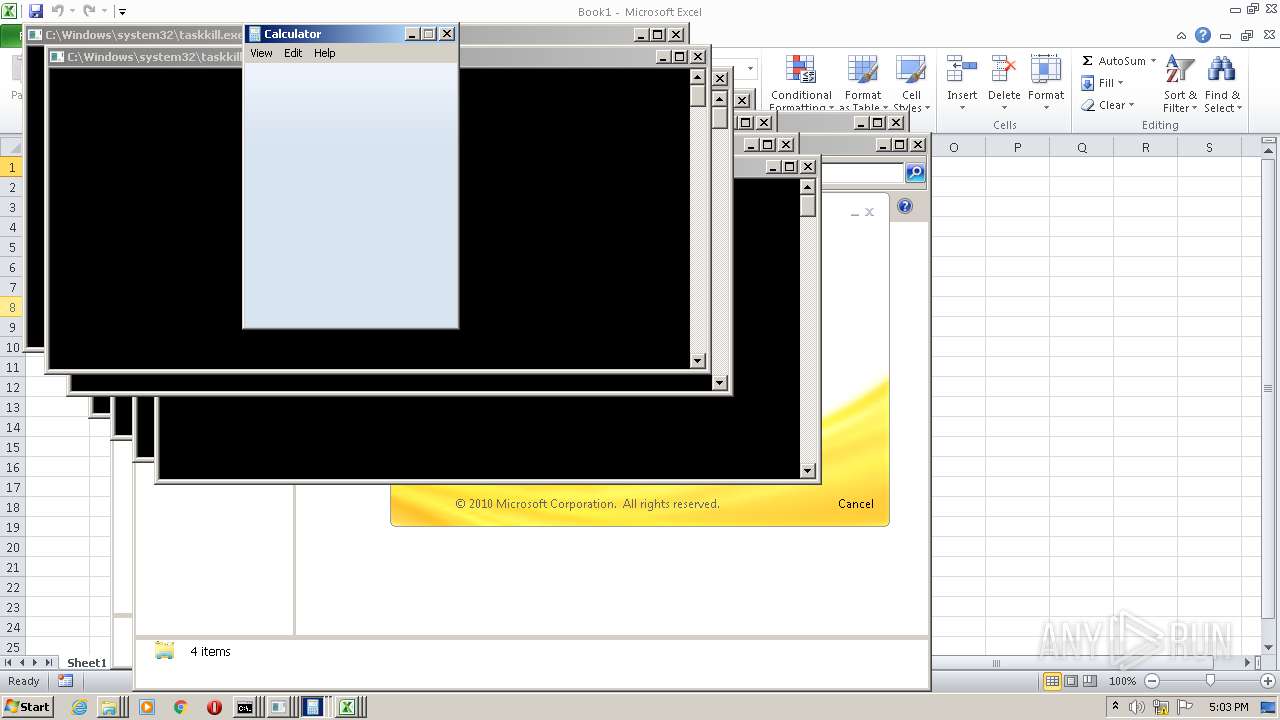Minimize the Excel ribbon with caret
This screenshot has width=1280, height=720.
click(x=1182, y=35)
